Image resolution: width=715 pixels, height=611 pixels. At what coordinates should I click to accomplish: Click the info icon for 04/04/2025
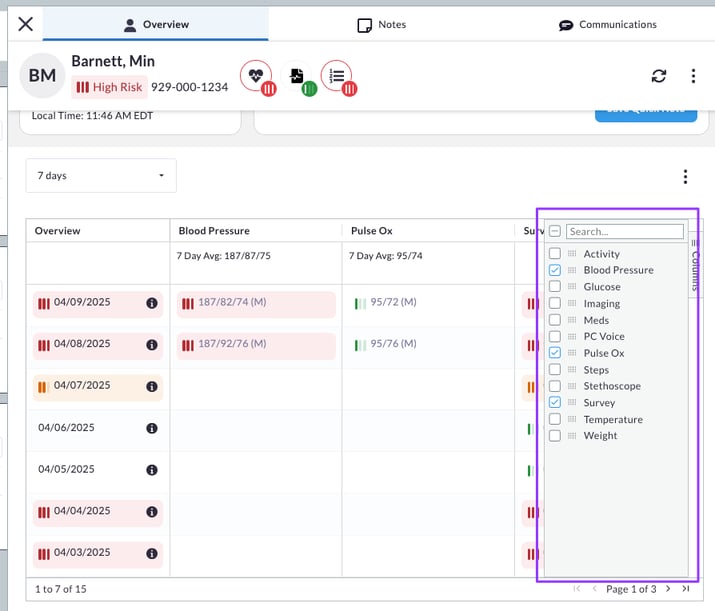click(x=152, y=512)
